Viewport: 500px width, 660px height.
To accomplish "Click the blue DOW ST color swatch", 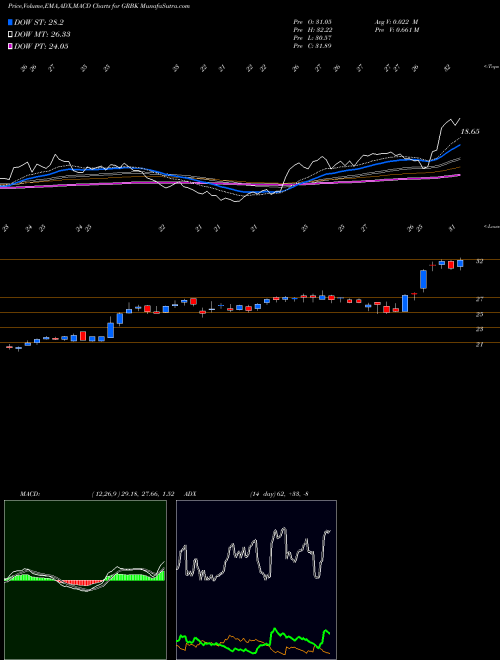I will [x=10, y=22].
